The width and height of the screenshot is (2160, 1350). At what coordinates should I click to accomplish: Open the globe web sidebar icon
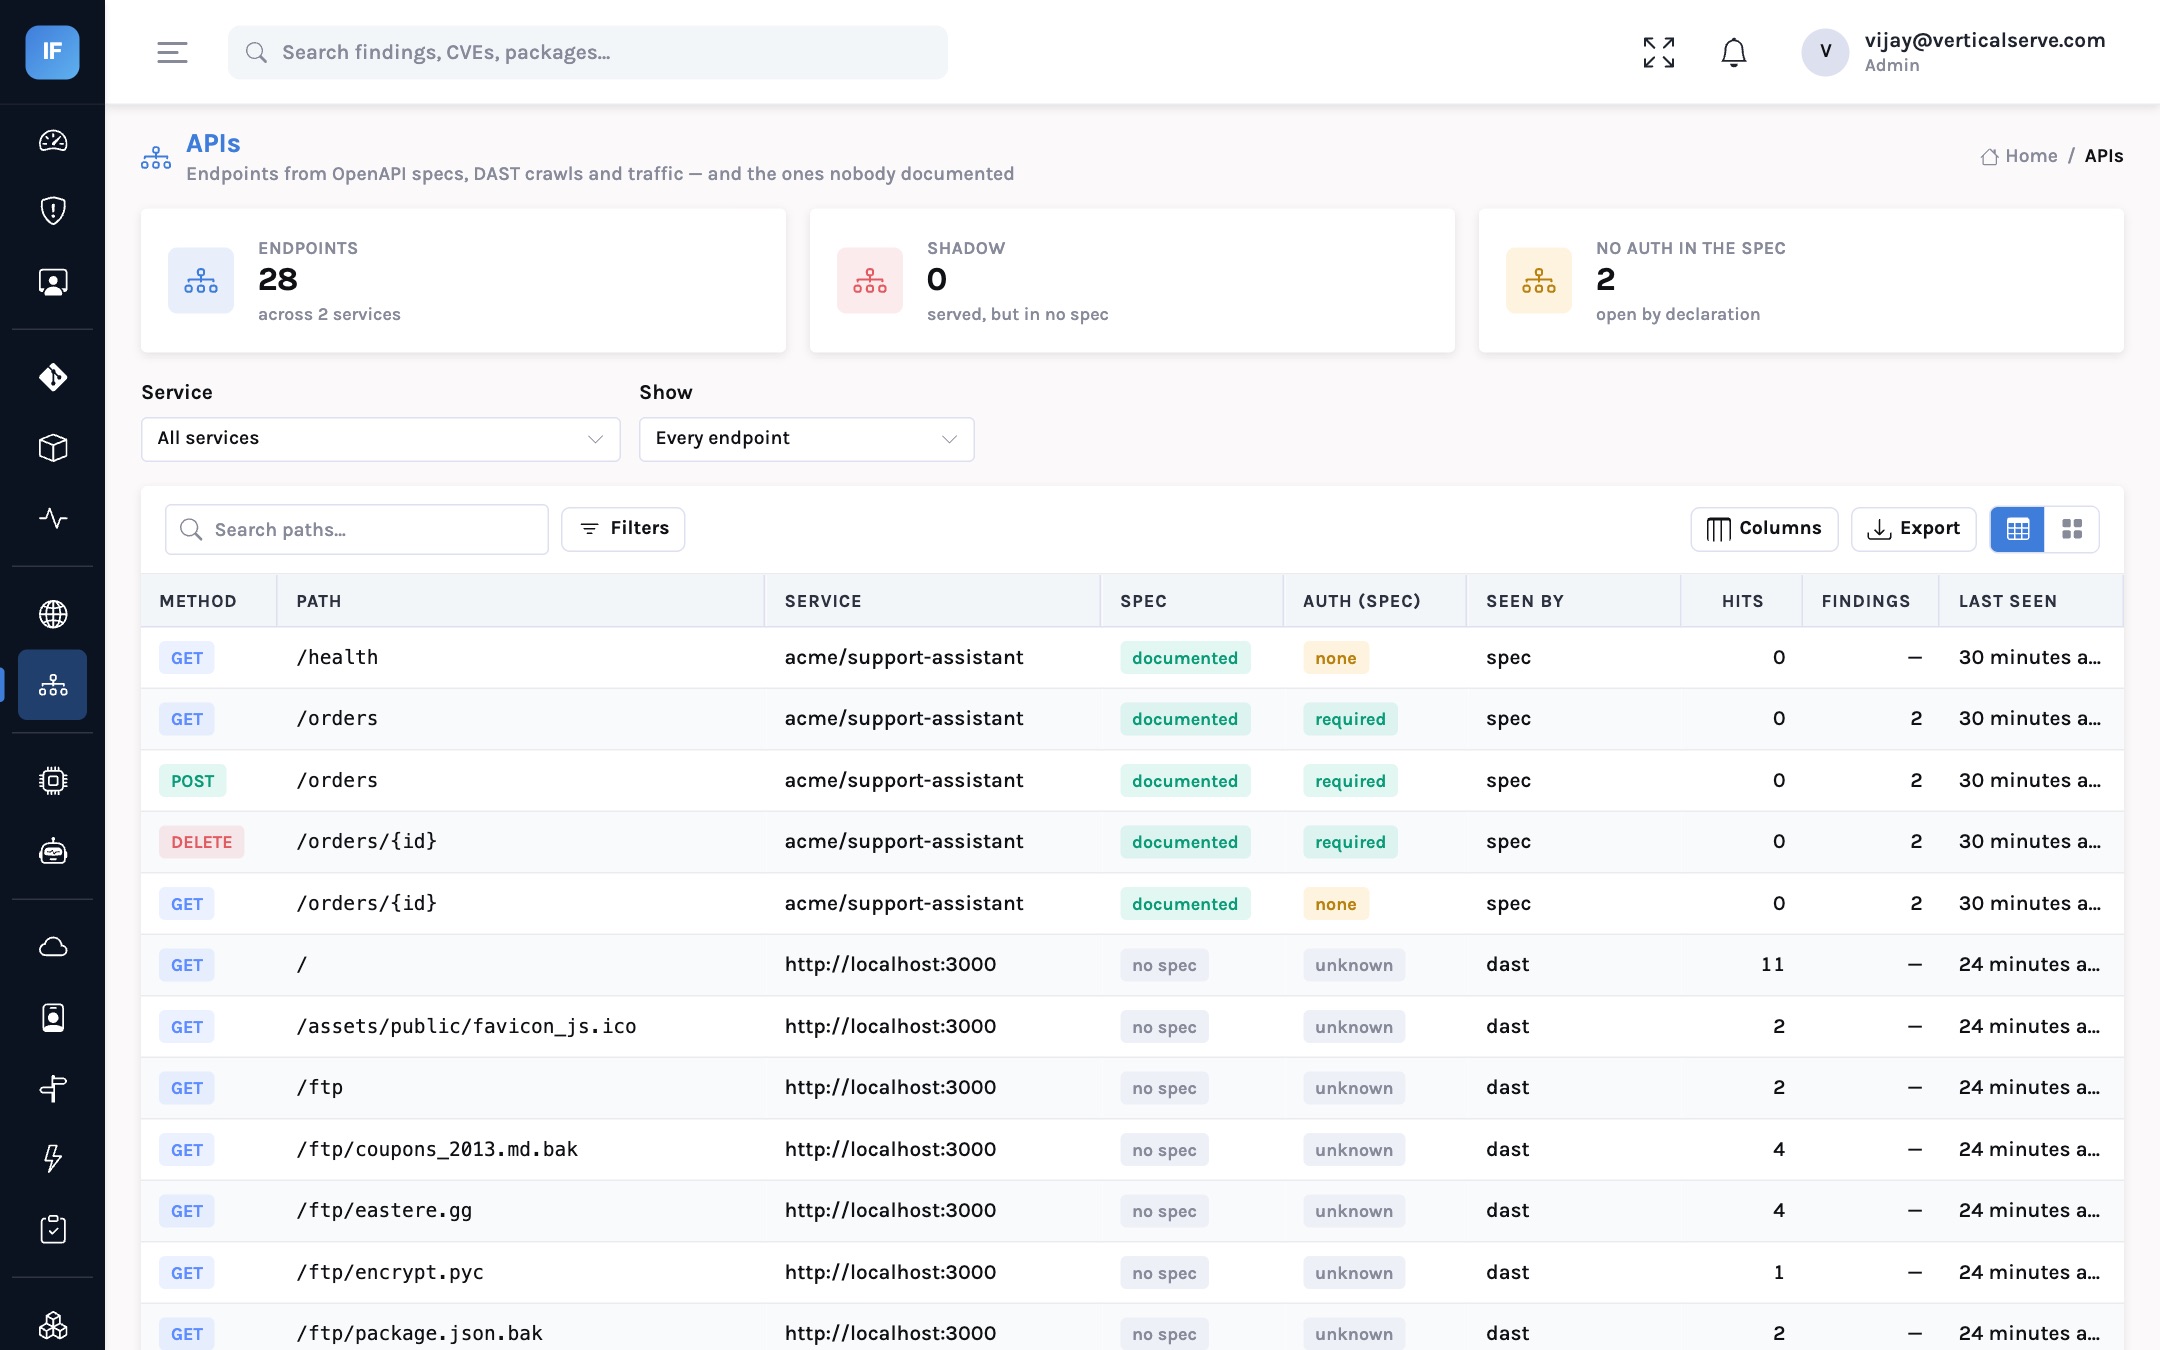53,614
